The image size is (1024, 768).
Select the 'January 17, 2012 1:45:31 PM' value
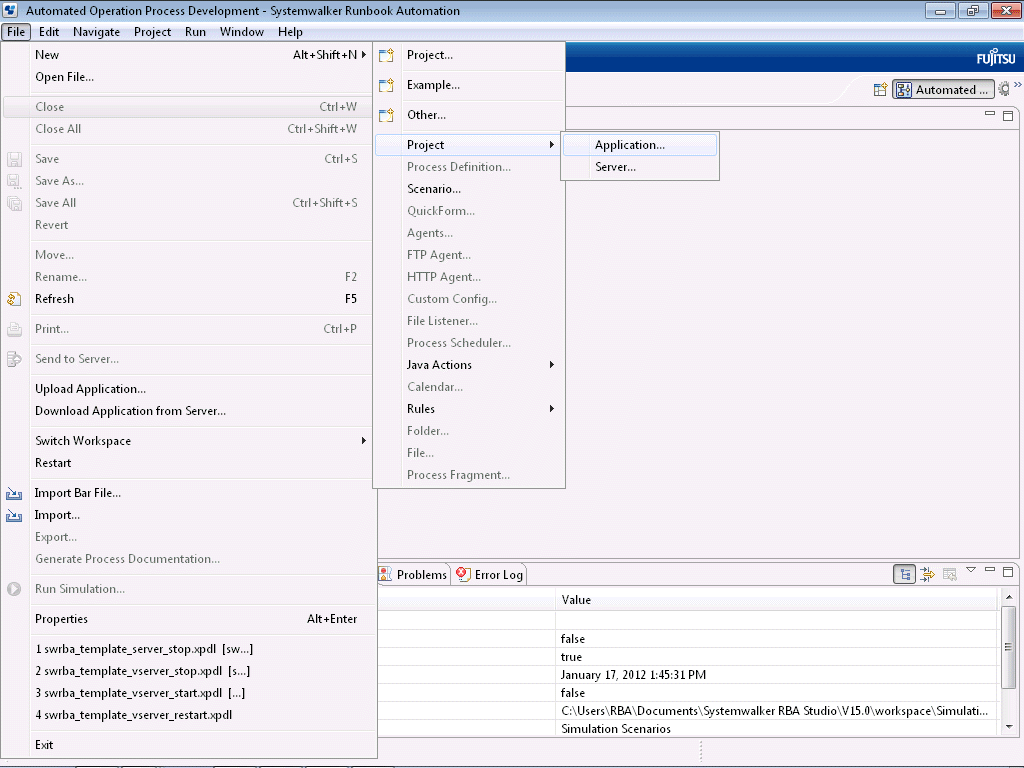(633, 675)
